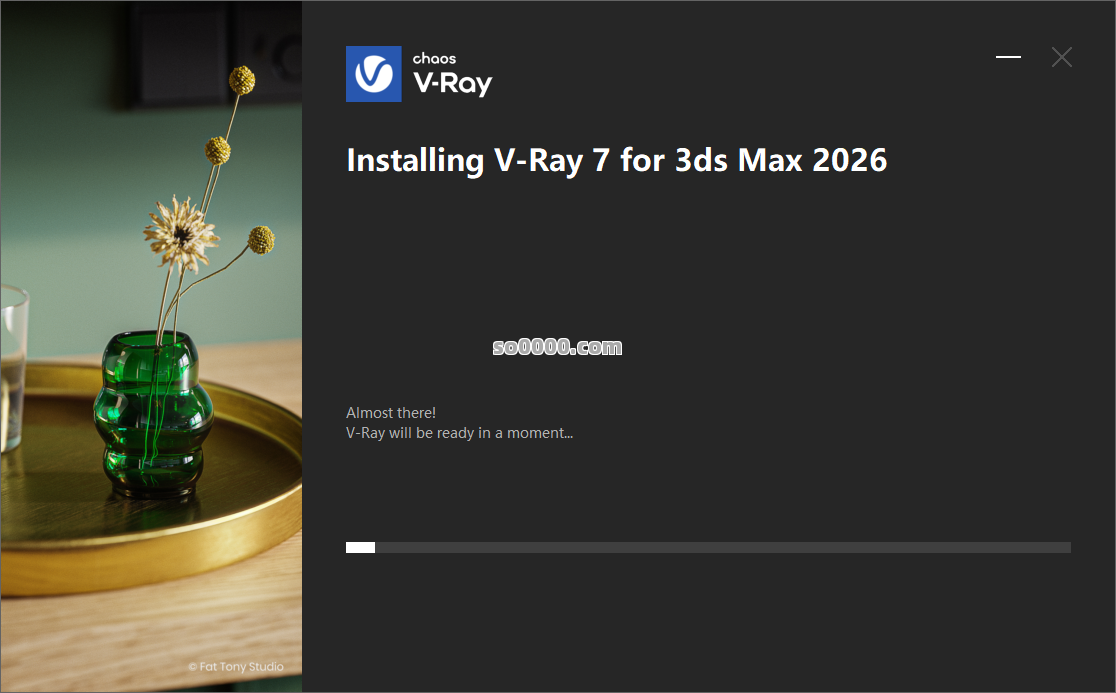Screen dimensions: 1116x693
Task: Click the "Installing V-Ray 7 for 3ds Max 2026" heading
Action: [x=616, y=161]
